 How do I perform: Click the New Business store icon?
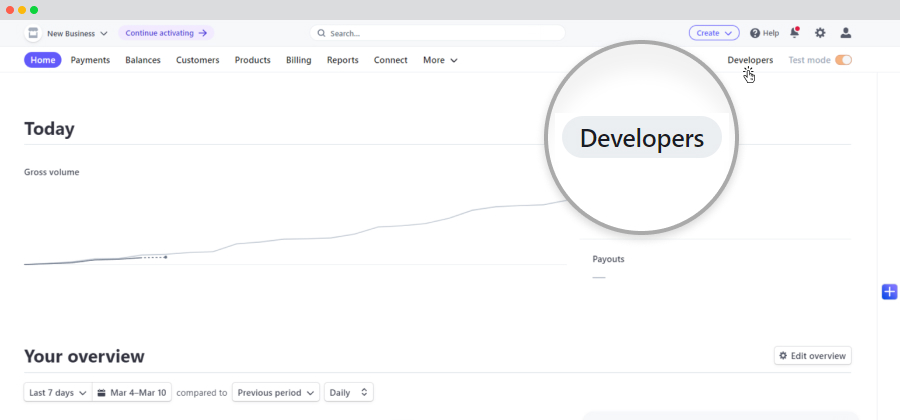tap(33, 33)
